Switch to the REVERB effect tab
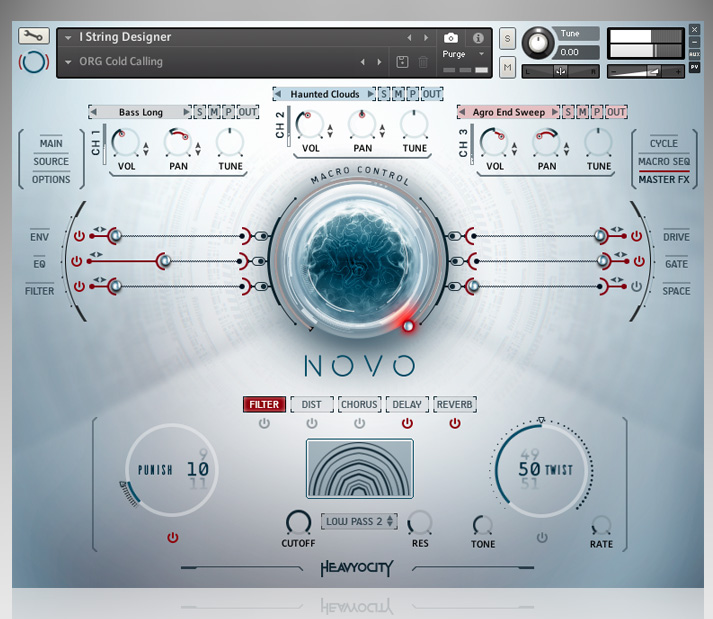The image size is (713, 619). [x=455, y=404]
